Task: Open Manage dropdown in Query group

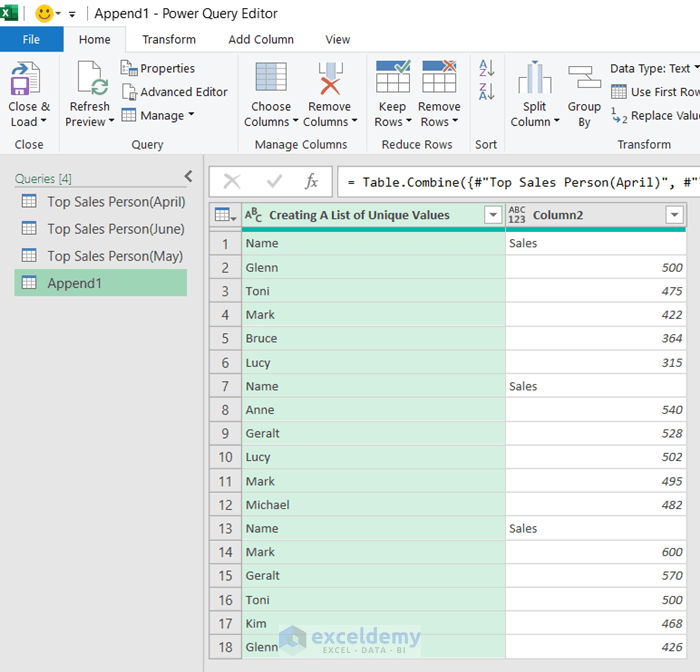Action: (158, 116)
